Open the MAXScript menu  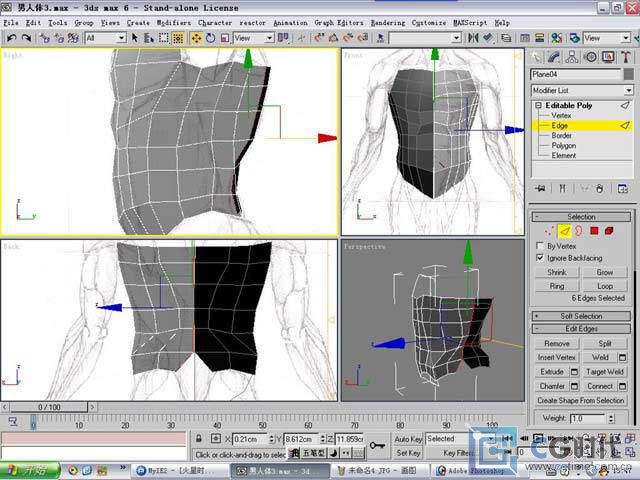(470, 23)
